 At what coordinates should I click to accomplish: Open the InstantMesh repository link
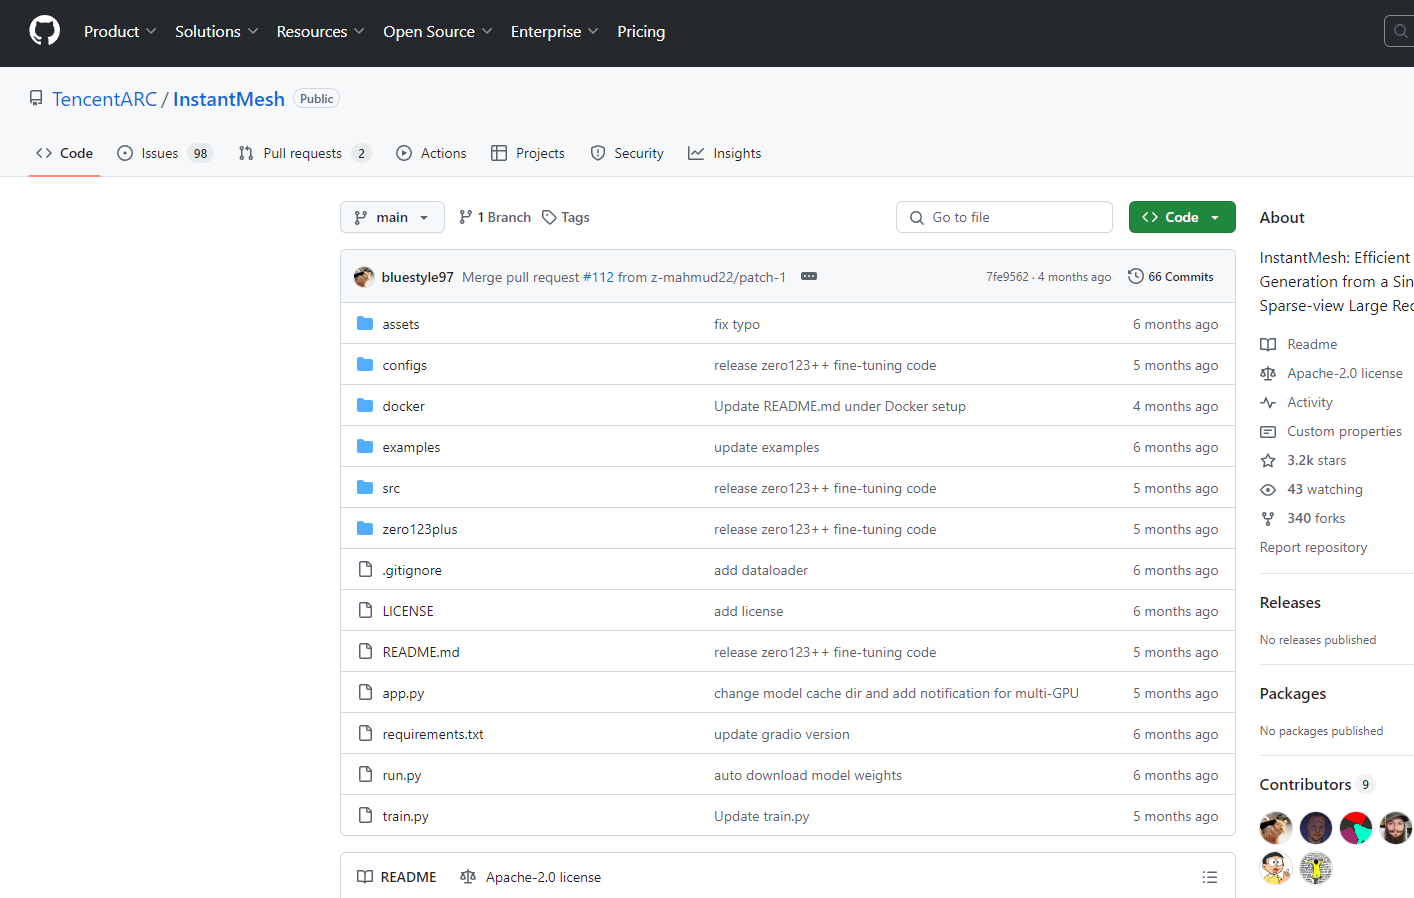pos(229,99)
